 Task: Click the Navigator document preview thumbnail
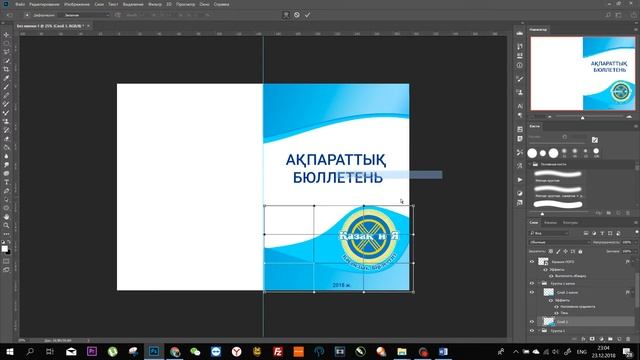coord(582,73)
